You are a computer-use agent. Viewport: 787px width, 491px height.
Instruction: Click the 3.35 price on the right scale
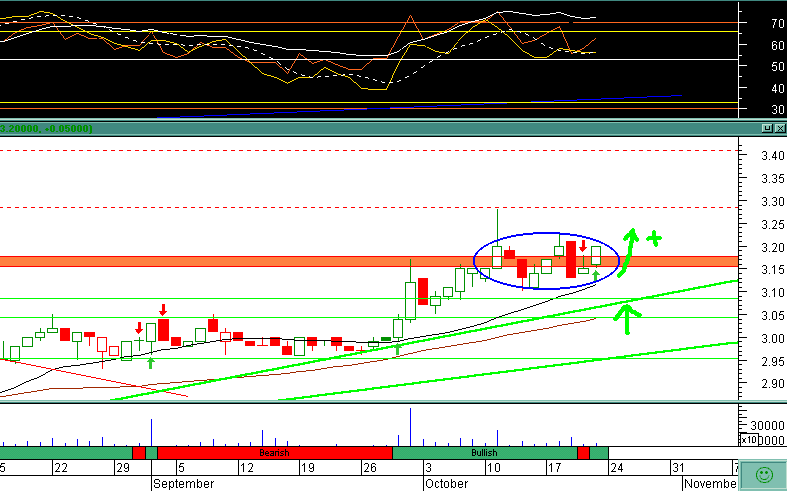[772, 179]
